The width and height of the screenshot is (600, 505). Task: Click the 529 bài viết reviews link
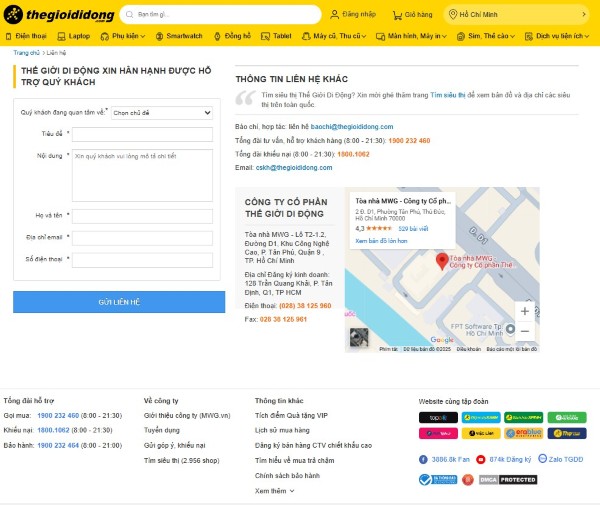coord(413,229)
